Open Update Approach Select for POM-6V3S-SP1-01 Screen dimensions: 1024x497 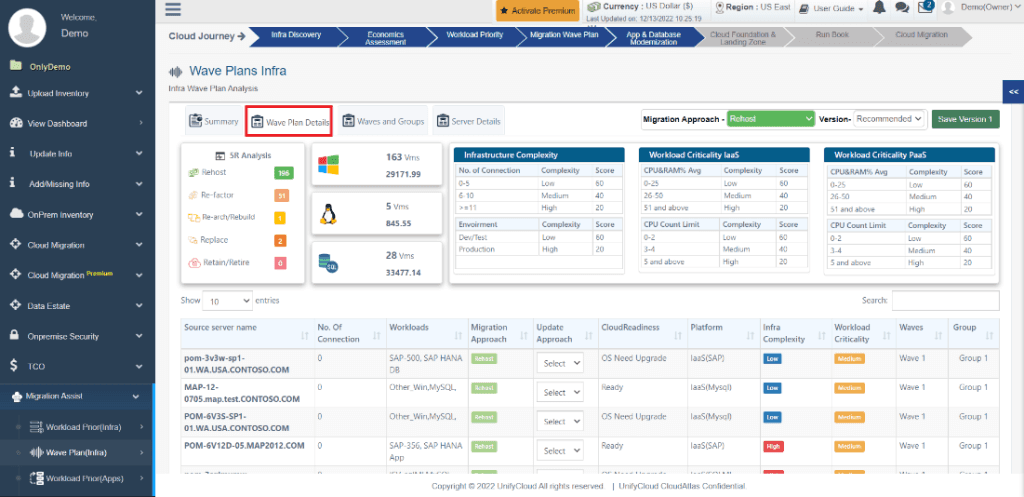click(560, 421)
